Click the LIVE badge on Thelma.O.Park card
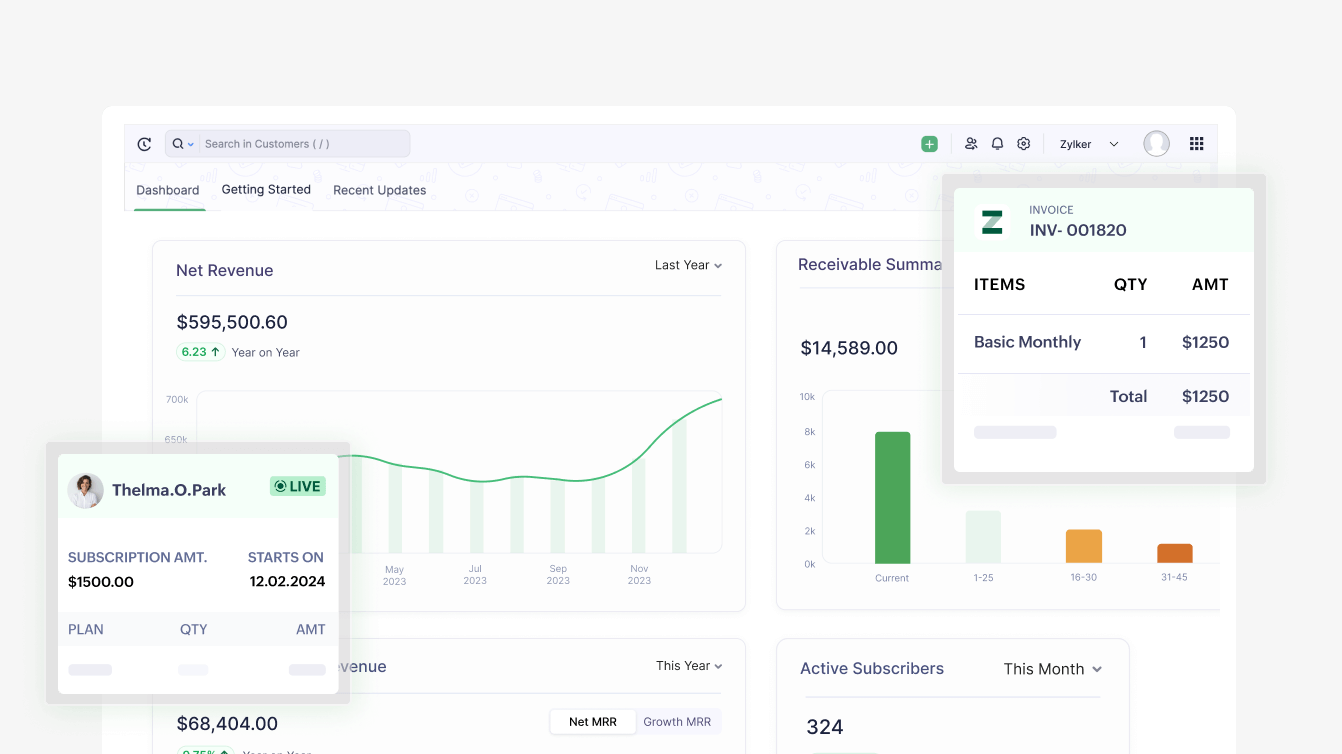The height and width of the screenshot is (754, 1342). 297,486
